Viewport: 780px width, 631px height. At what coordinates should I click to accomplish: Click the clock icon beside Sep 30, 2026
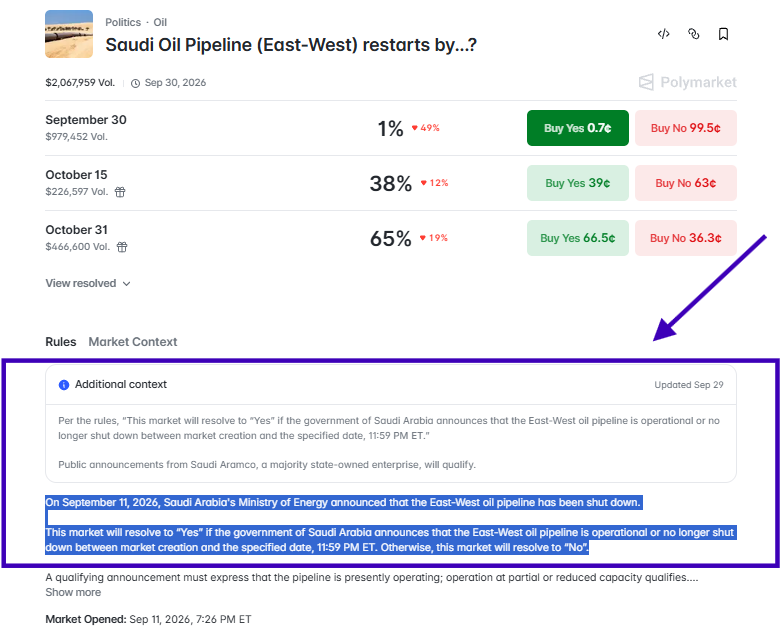click(135, 83)
